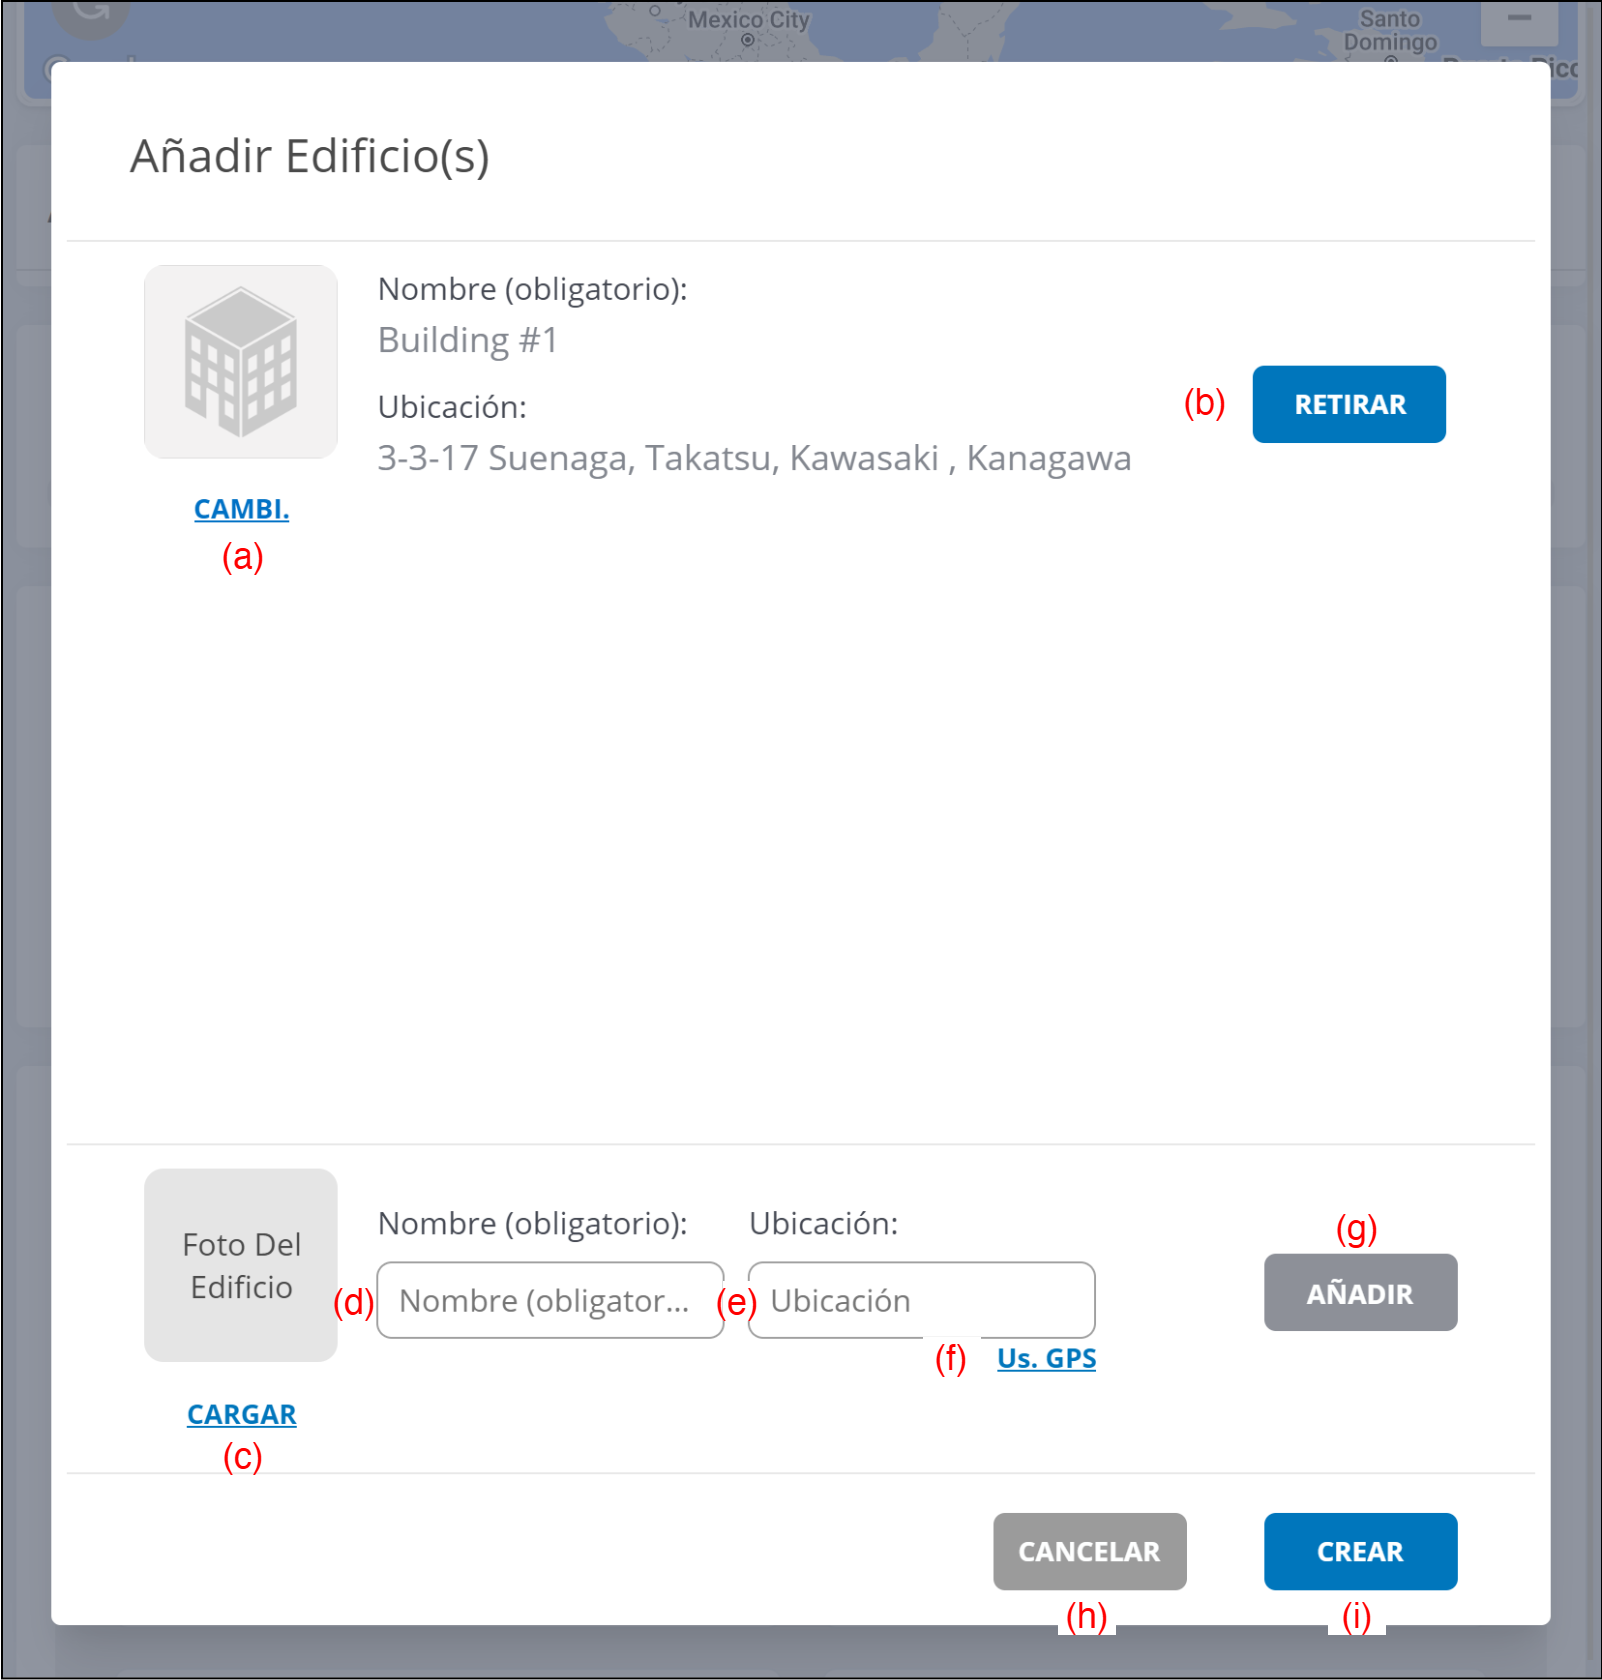Click the map zoom out minus button
Screen dimensions: 1602x1680
point(1519,20)
